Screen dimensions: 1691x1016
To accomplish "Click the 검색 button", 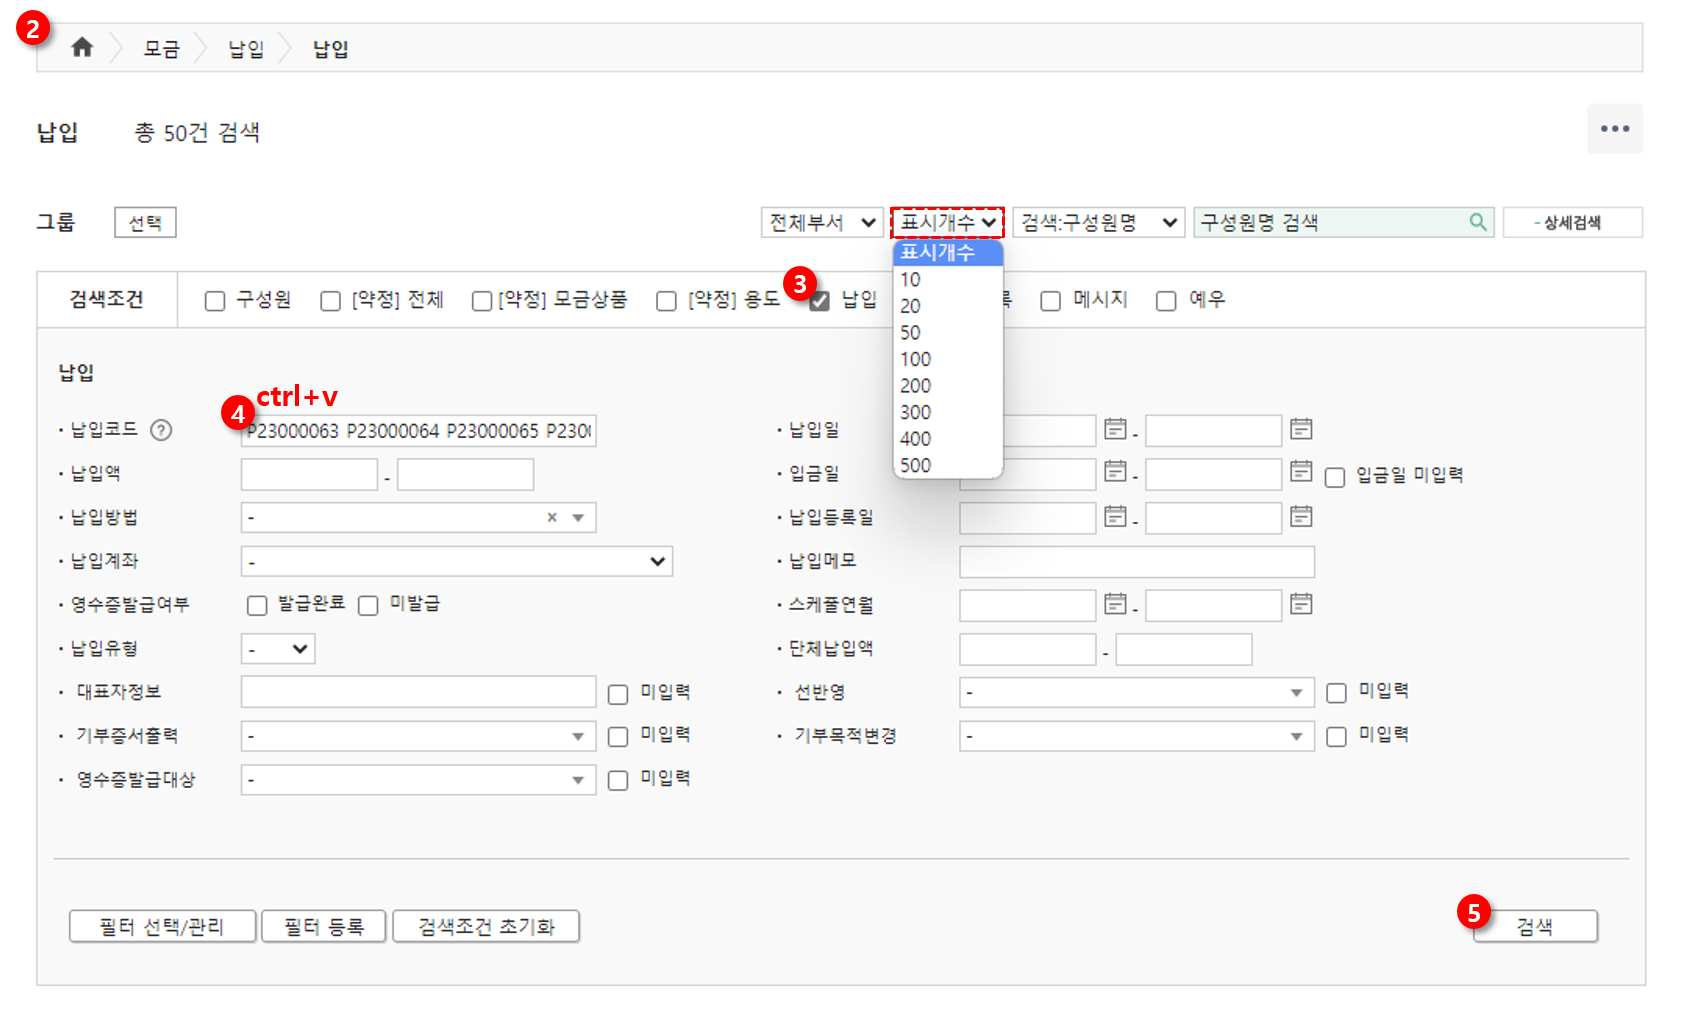I will coord(1534,926).
